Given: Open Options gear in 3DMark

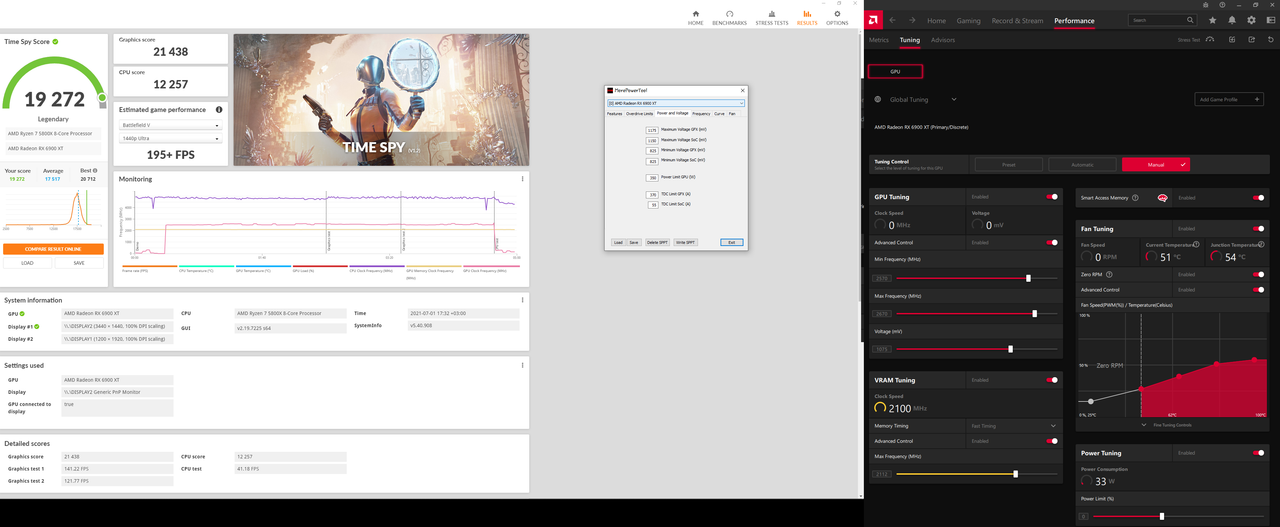Looking at the screenshot, I should click(x=837, y=18).
